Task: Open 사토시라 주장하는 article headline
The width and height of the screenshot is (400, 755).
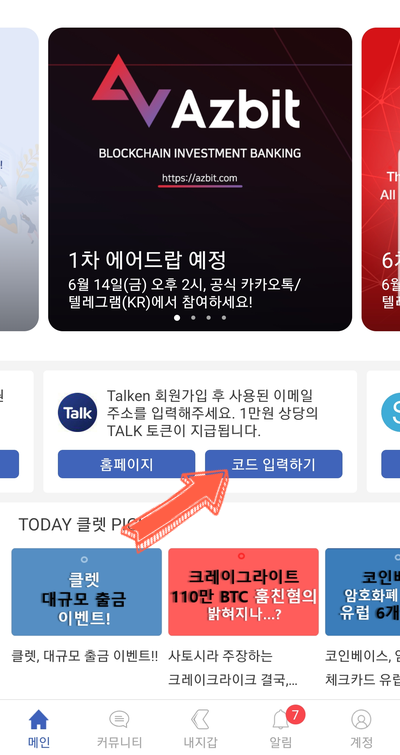Action: coord(220,655)
